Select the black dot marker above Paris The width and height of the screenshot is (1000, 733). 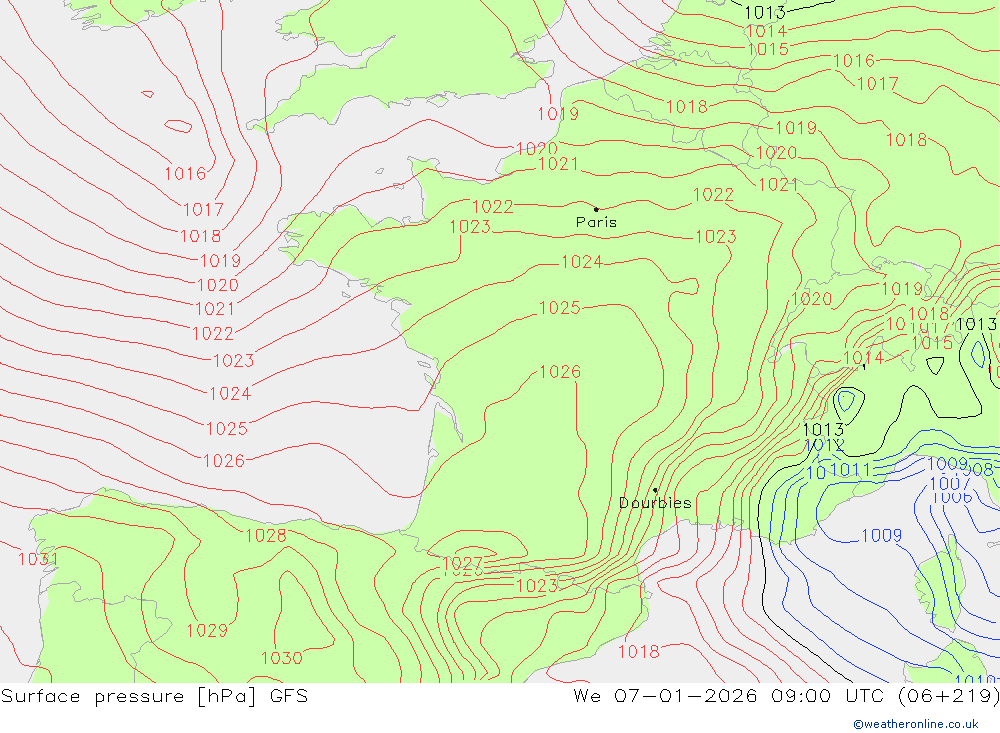click(596, 209)
